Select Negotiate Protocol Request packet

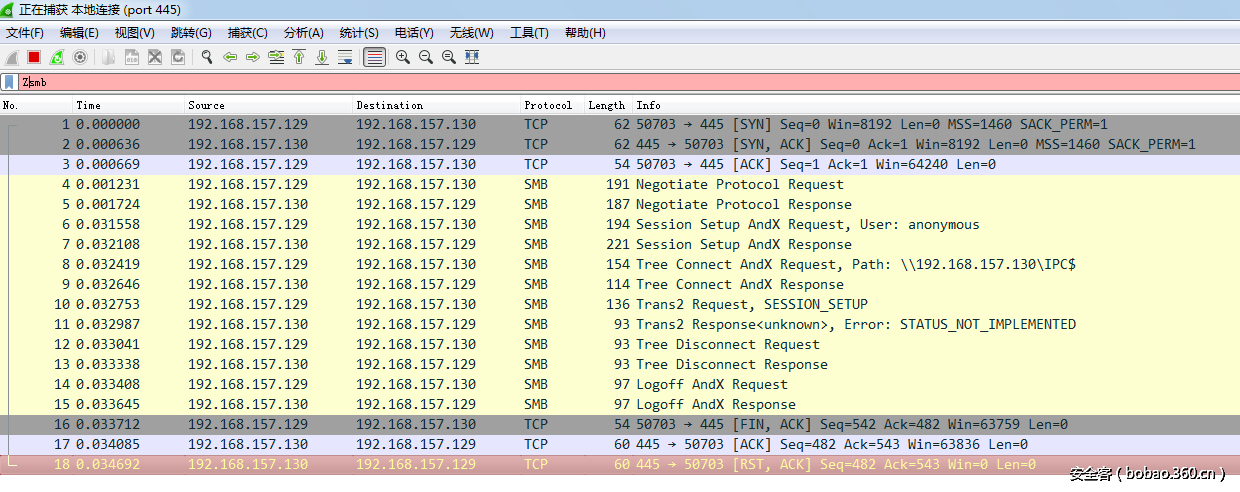point(620,184)
